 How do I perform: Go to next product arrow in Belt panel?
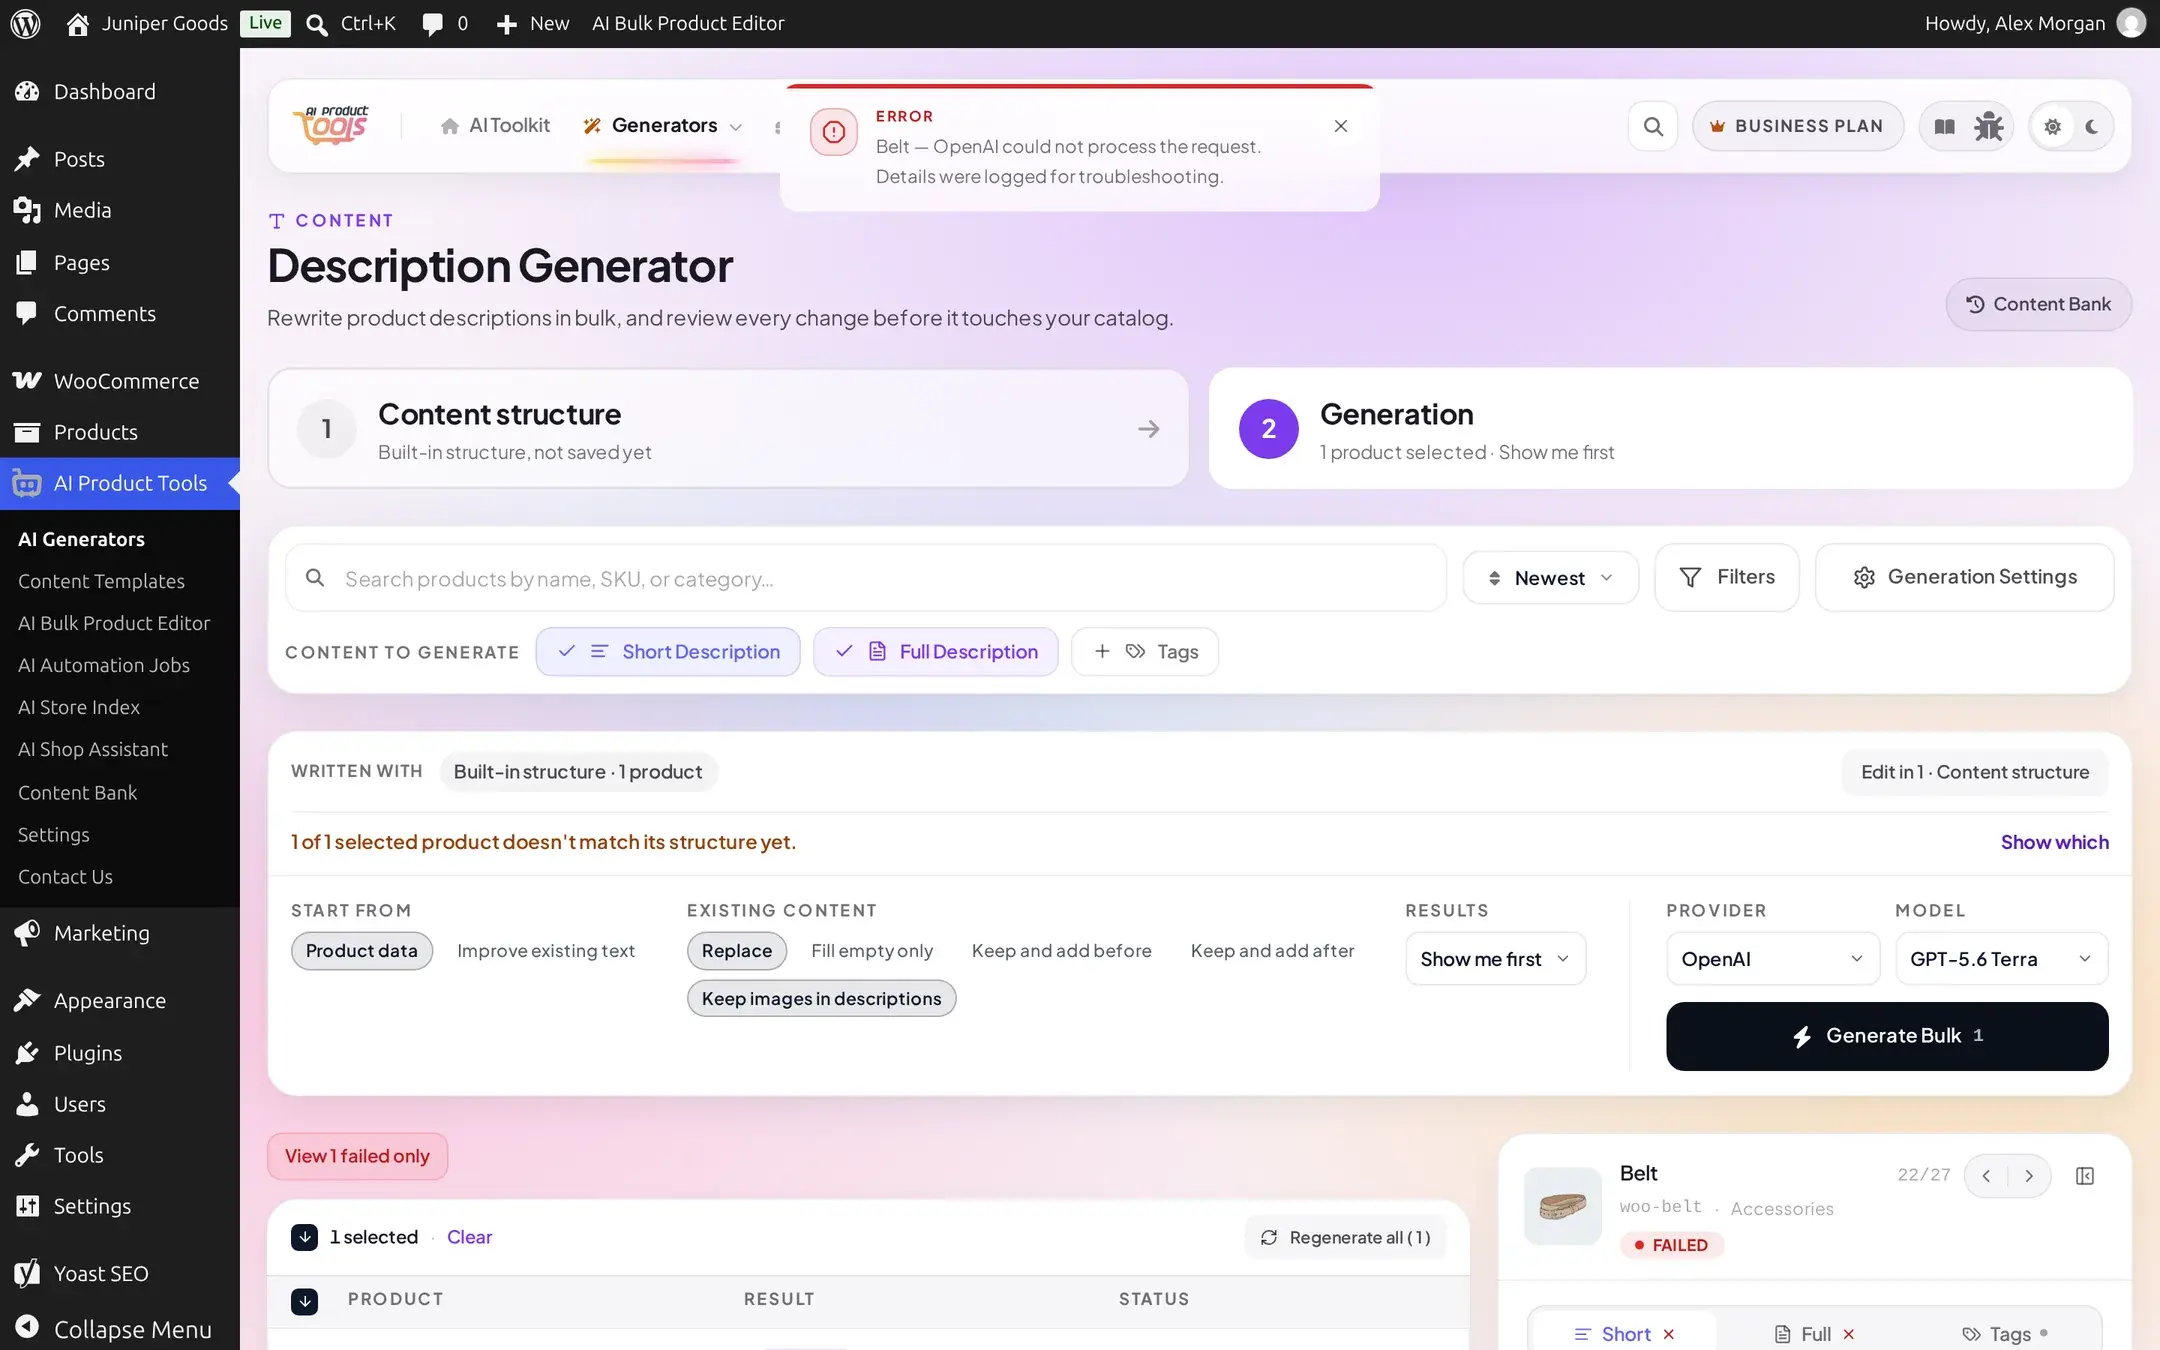tap(2029, 1176)
